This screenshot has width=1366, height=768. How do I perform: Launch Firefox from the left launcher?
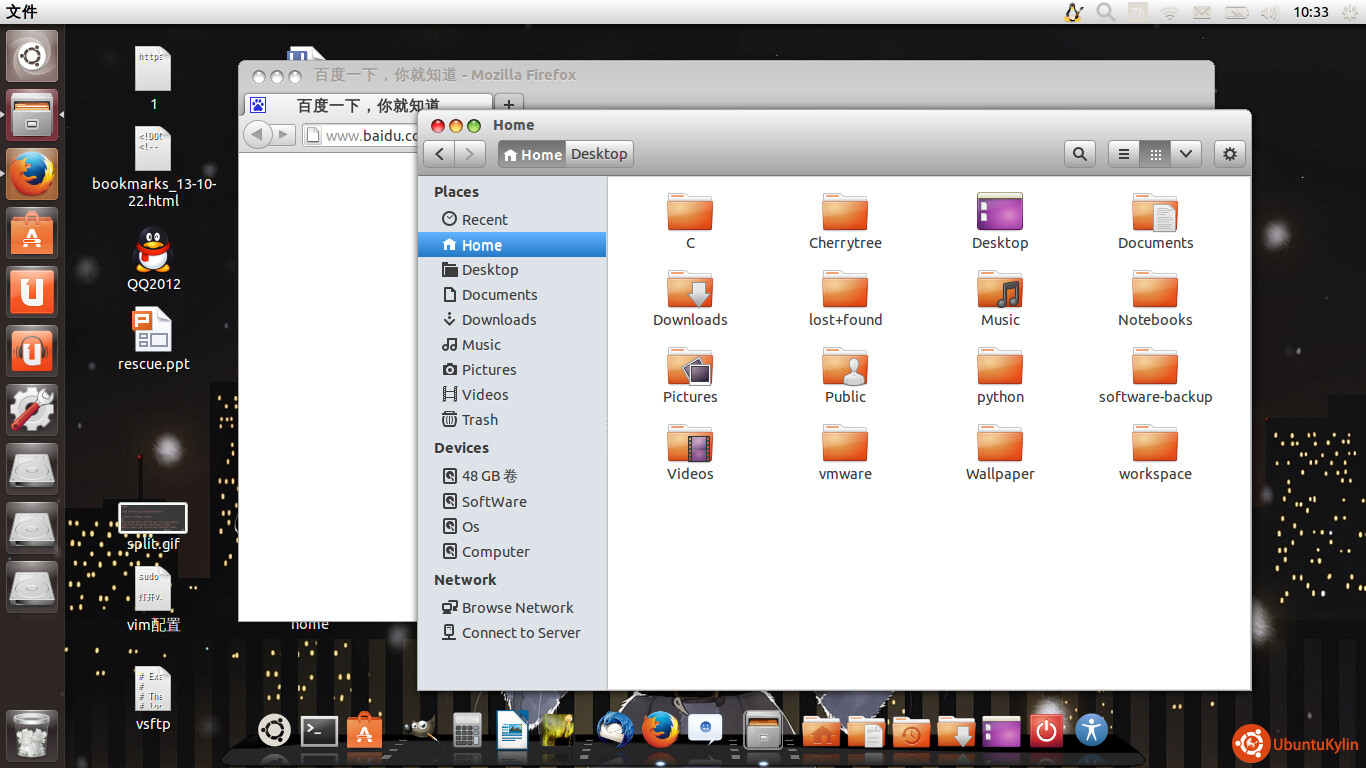tap(32, 175)
